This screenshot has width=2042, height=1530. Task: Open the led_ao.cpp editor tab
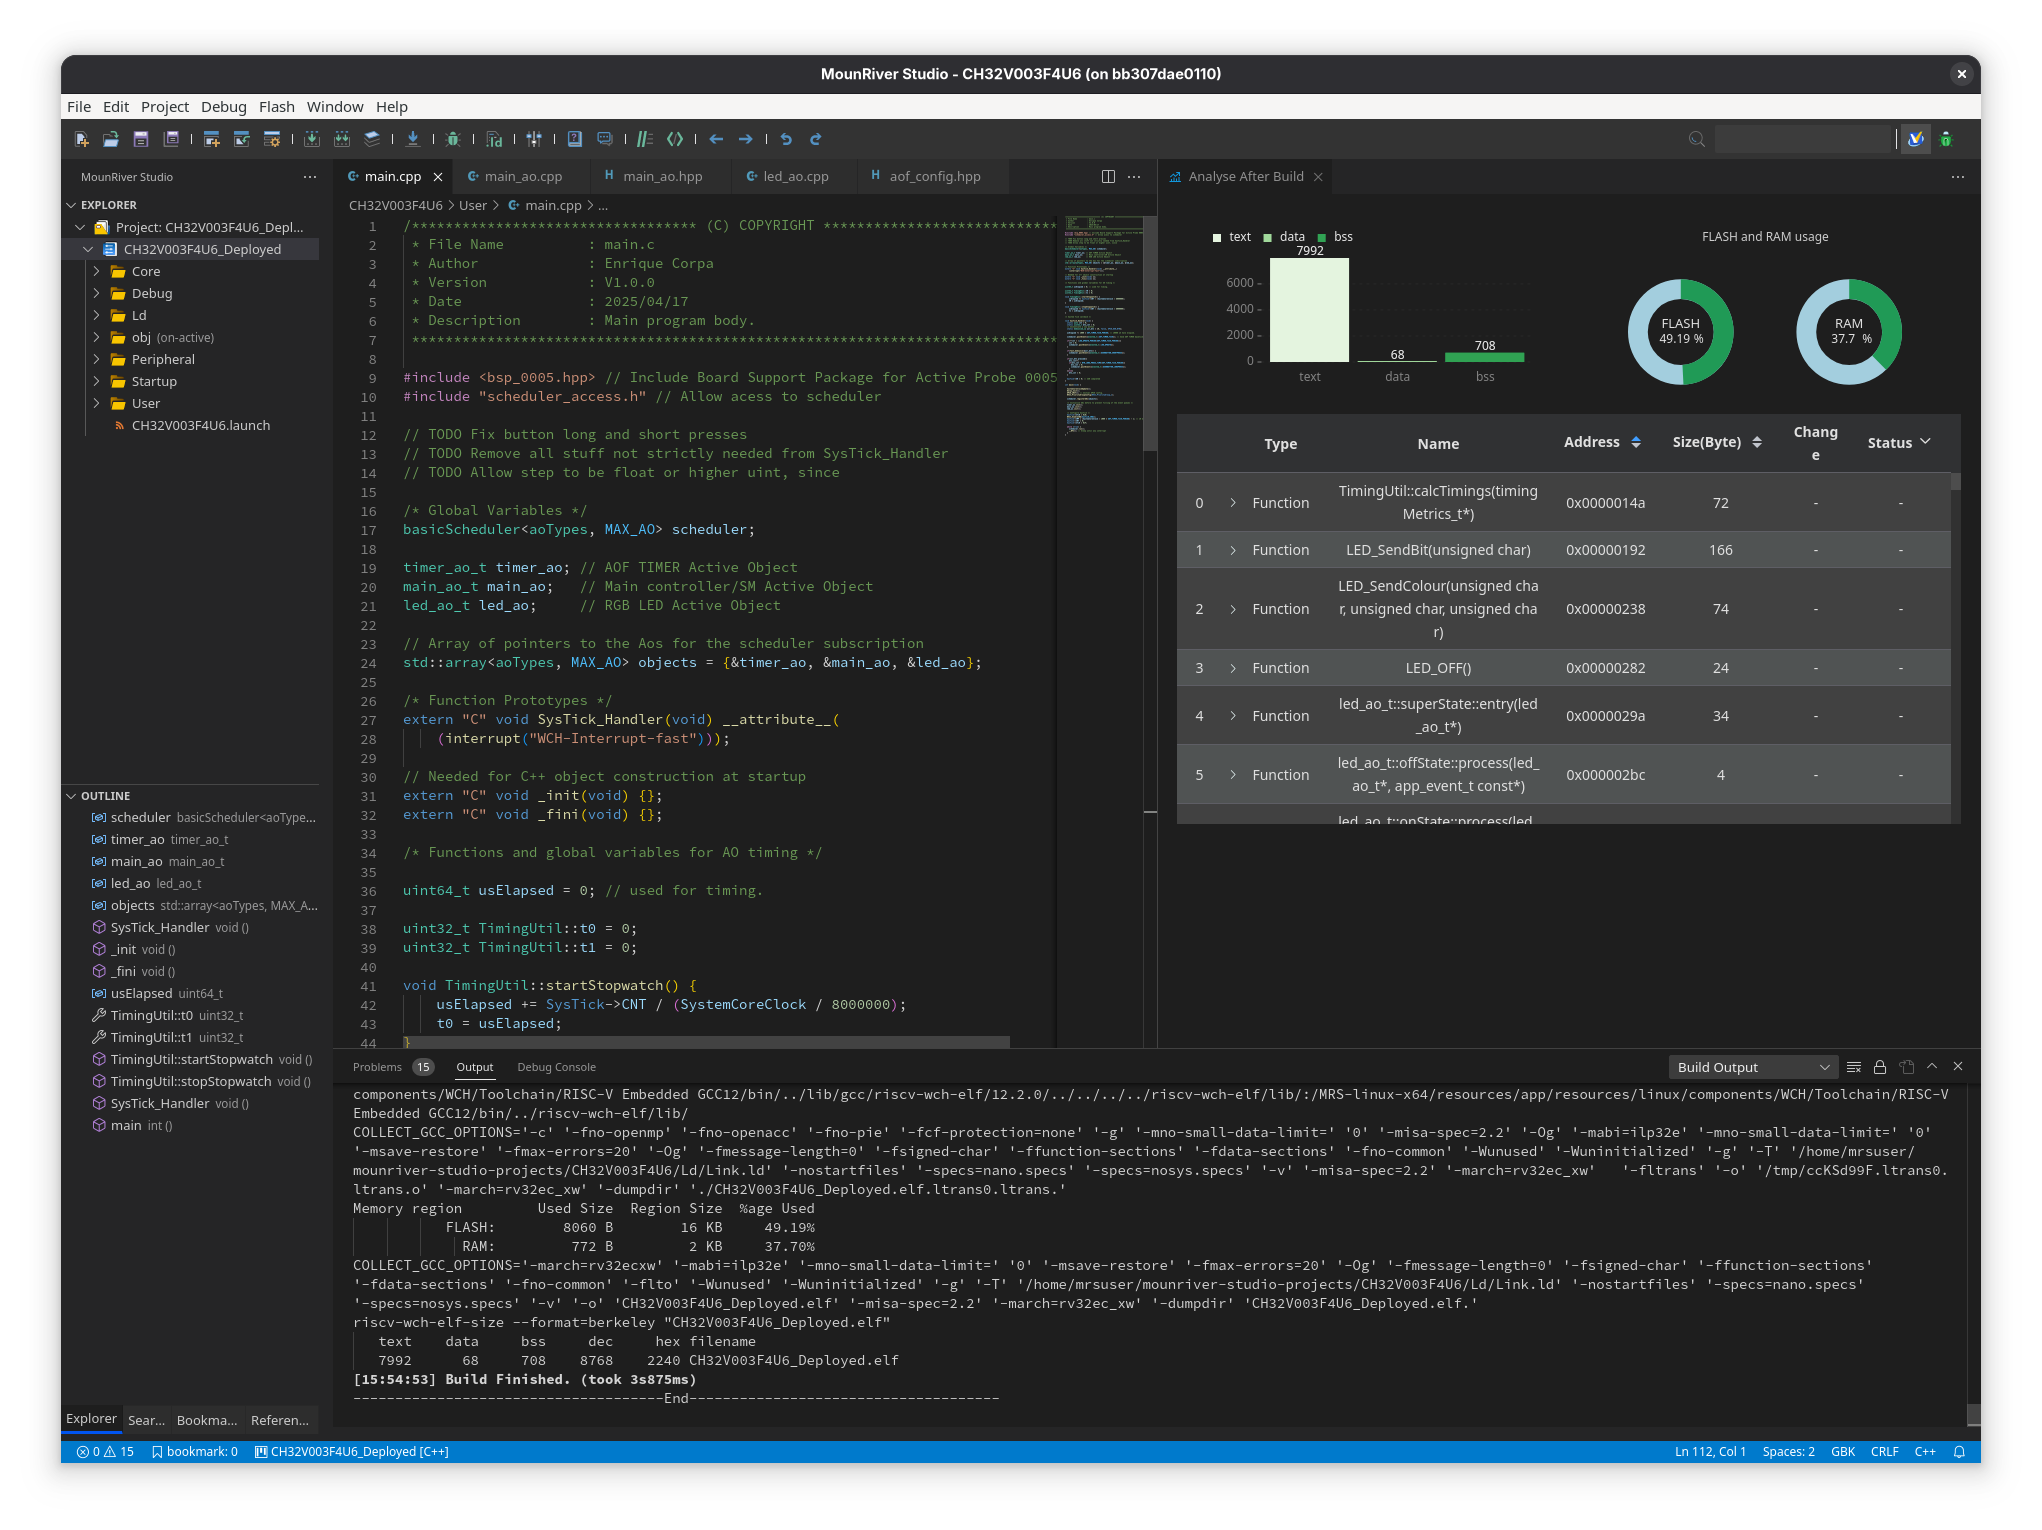(x=795, y=176)
